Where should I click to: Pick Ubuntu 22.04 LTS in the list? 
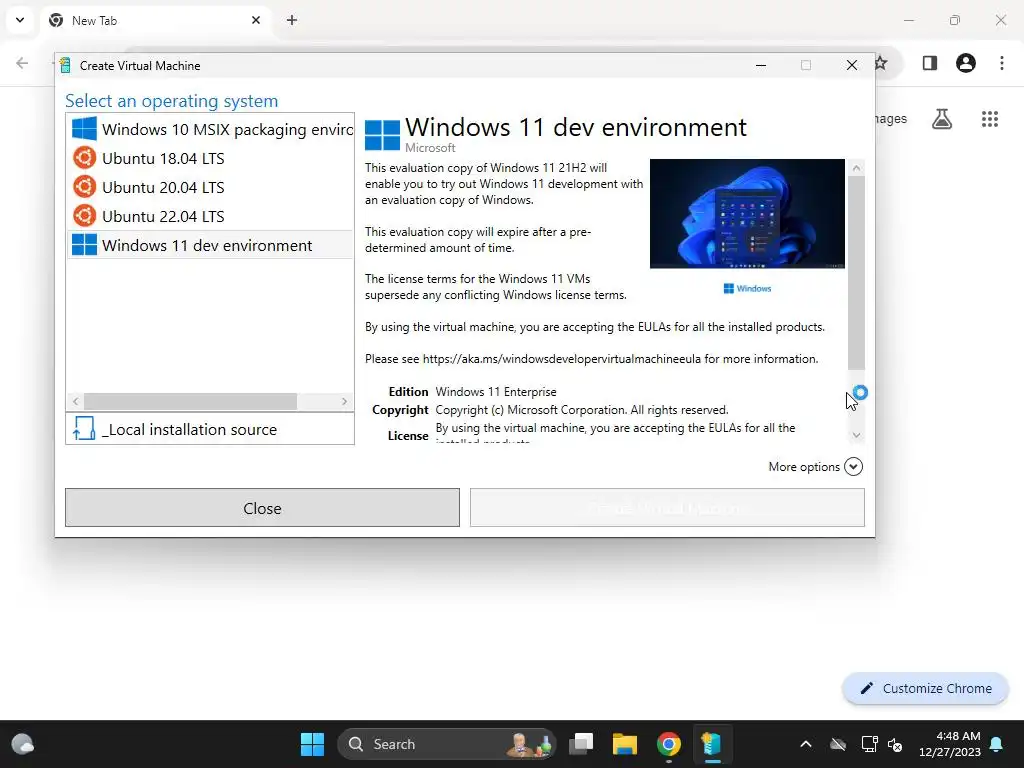(x=210, y=216)
